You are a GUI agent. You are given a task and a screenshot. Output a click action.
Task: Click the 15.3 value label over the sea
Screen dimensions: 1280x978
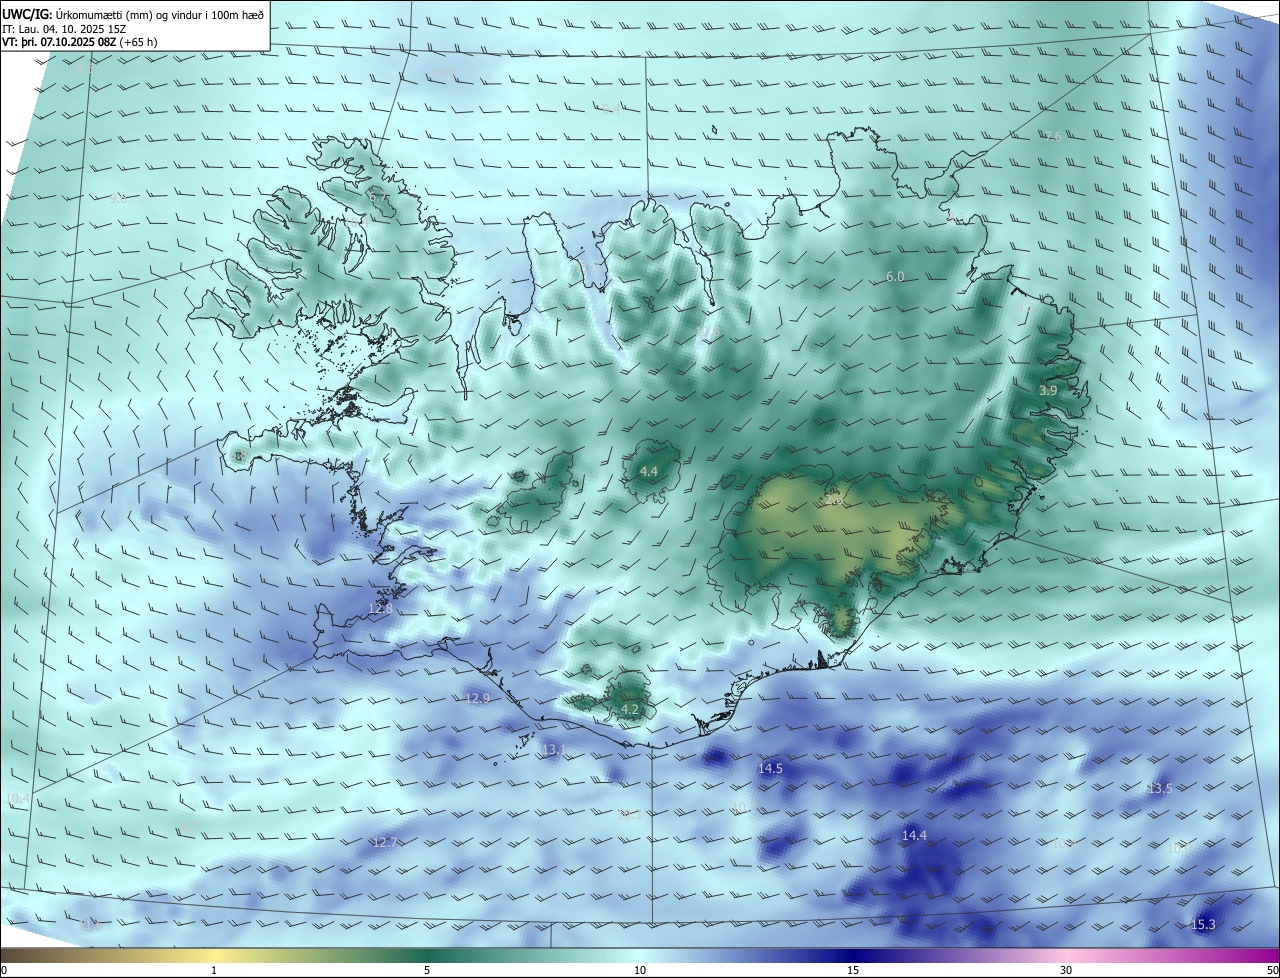click(1204, 925)
